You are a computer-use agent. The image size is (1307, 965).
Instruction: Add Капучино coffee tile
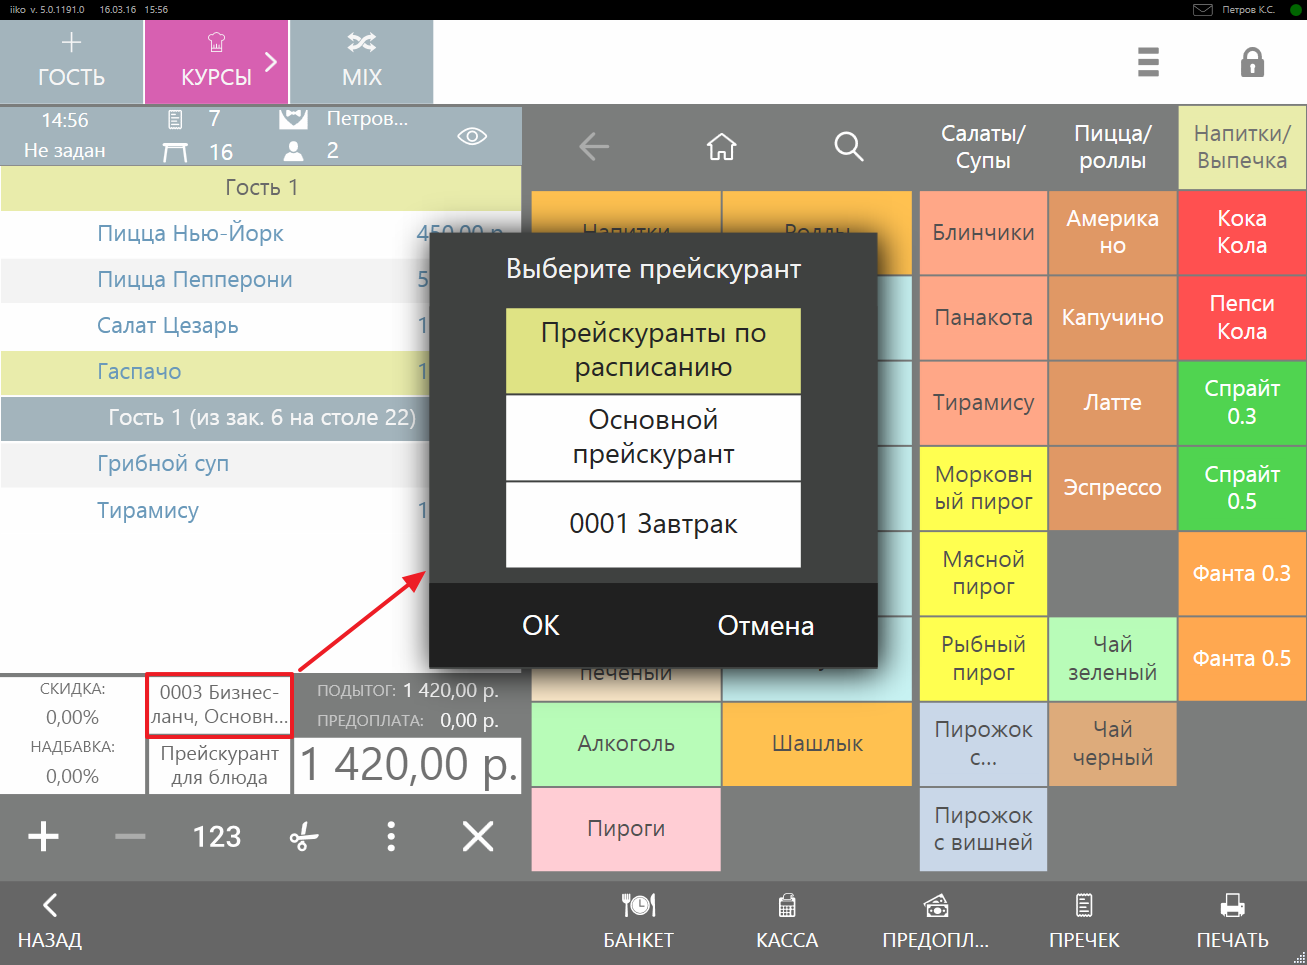[1112, 317]
